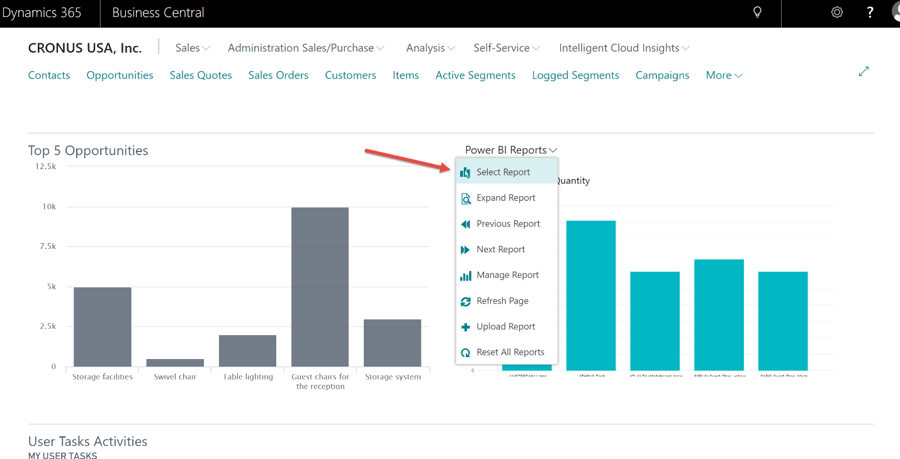
Task: Toggle the Power BI Reports dropdown
Action: coord(511,150)
